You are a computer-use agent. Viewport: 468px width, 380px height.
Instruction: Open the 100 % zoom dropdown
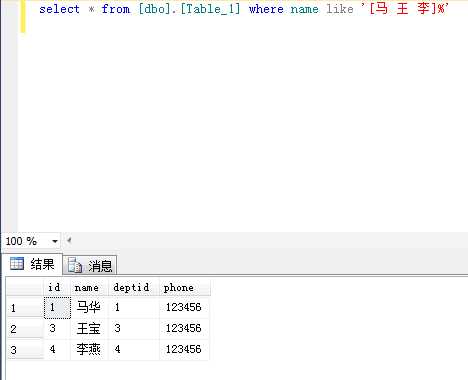pos(55,241)
